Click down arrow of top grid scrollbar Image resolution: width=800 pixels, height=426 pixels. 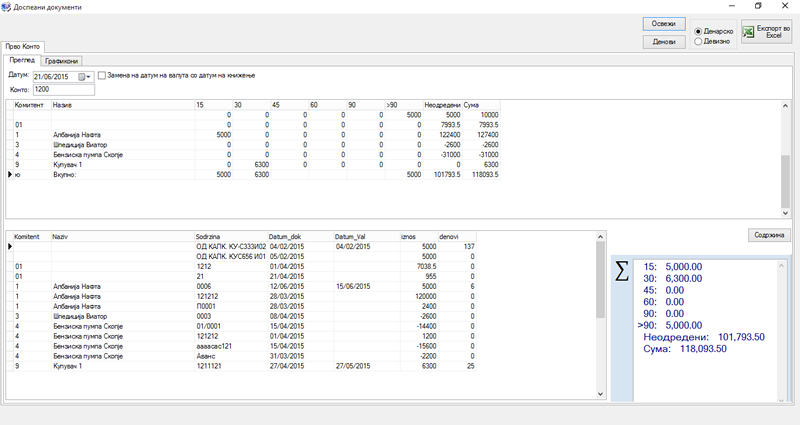(x=785, y=213)
